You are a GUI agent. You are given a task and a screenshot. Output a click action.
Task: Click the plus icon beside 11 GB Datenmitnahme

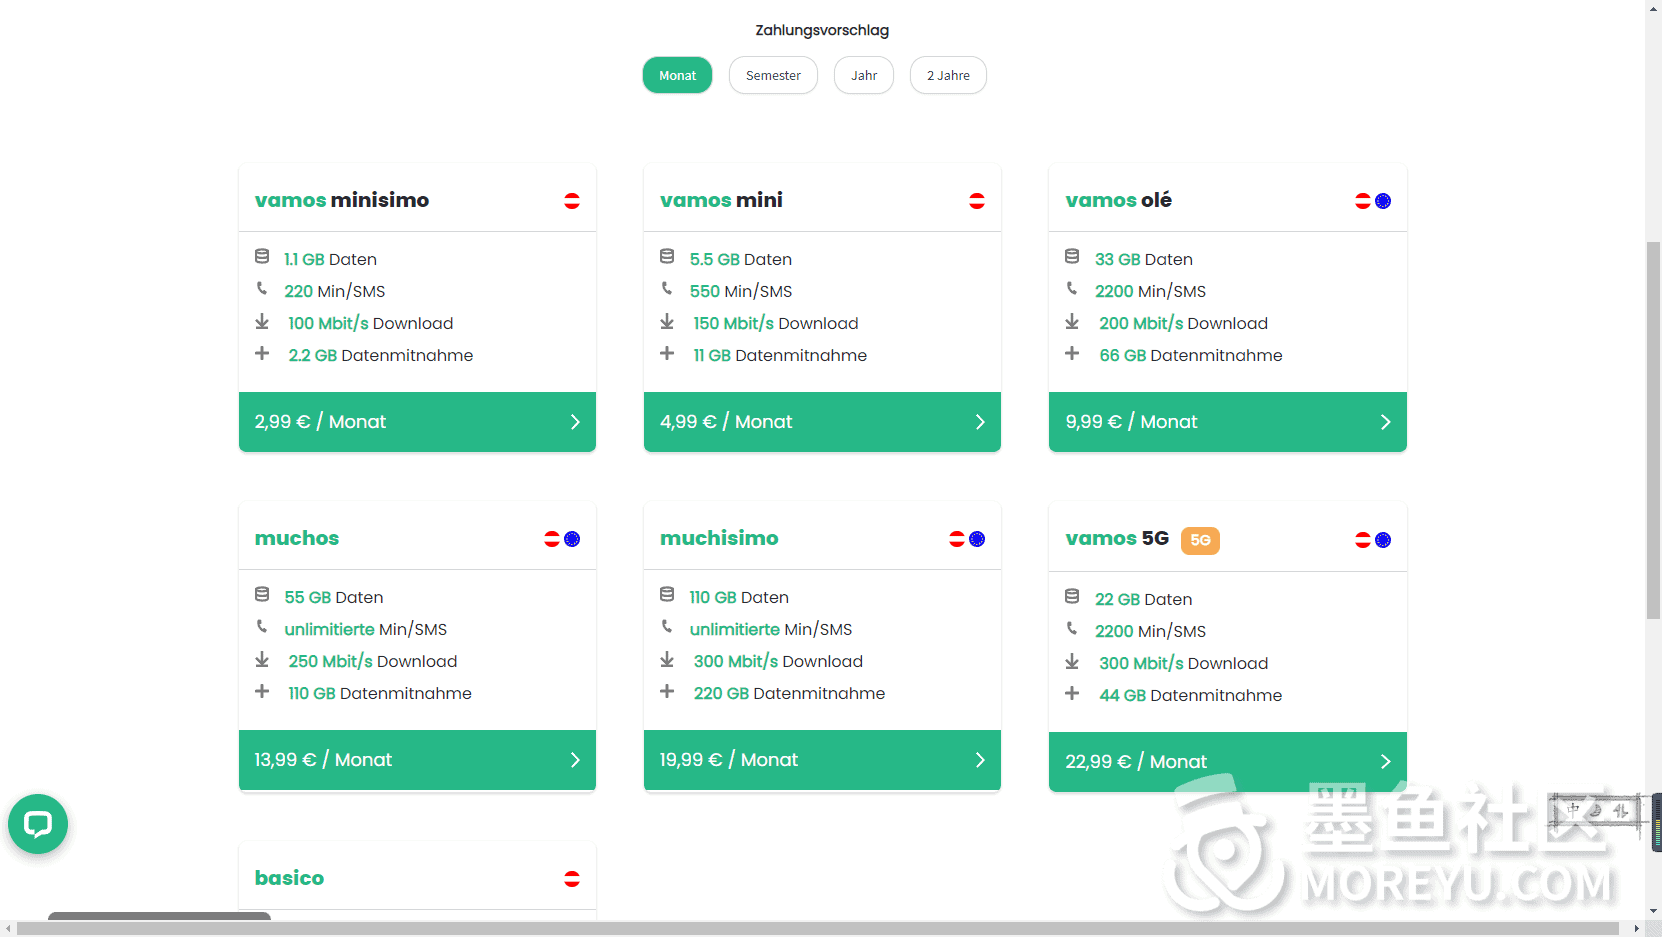click(667, 353)
